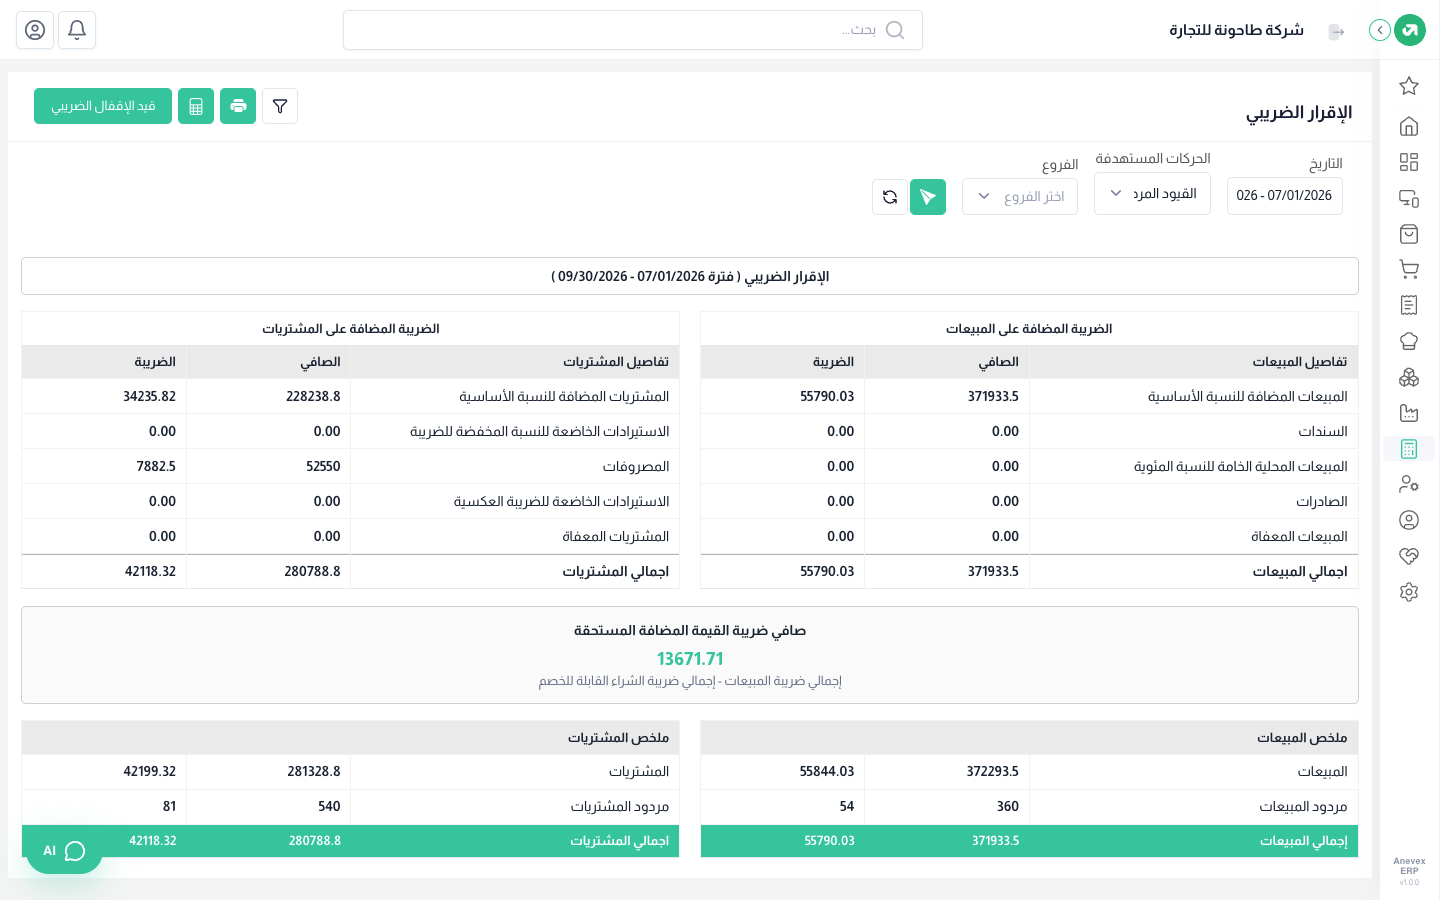Click the date range field showing 07/01/2026
This screenshot has height=900, width=1440.
point(1285,196)
